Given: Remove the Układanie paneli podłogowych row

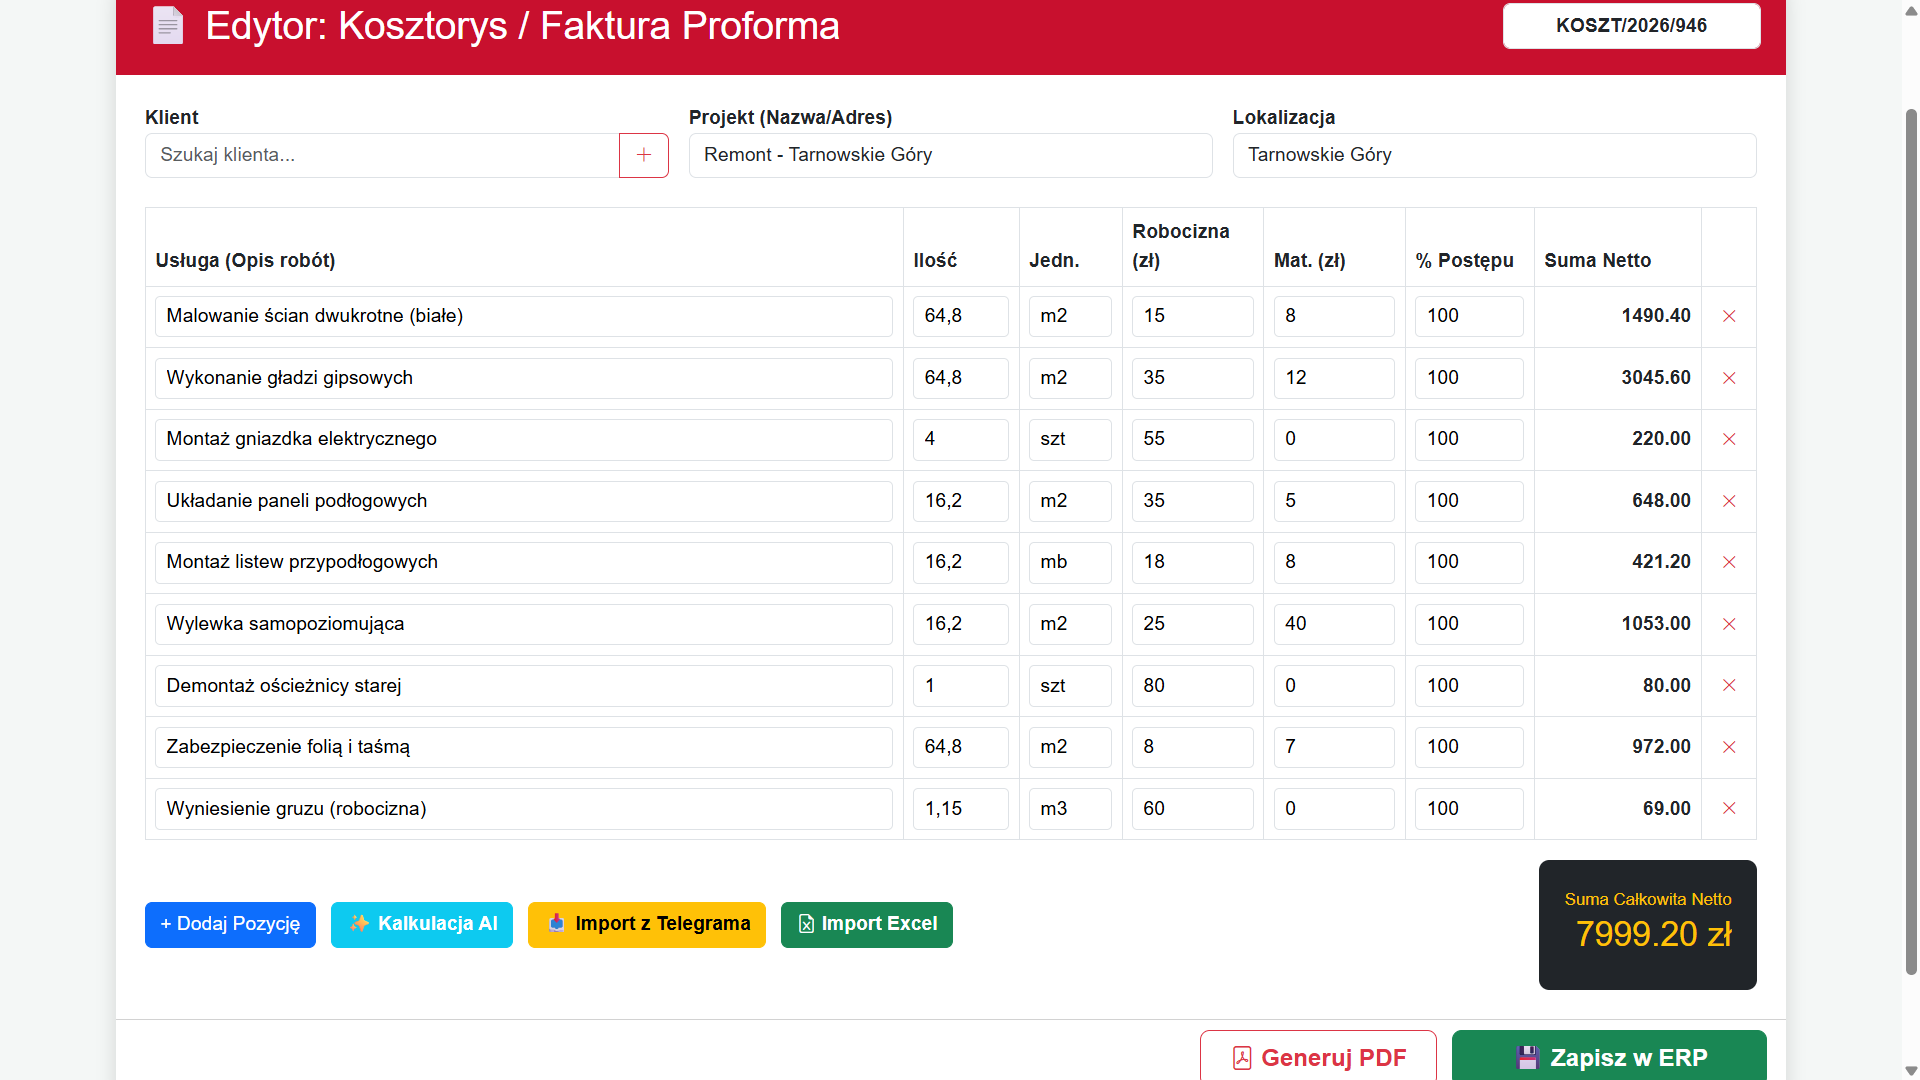Looking at the screenshot, I should tap(1729, 501).
